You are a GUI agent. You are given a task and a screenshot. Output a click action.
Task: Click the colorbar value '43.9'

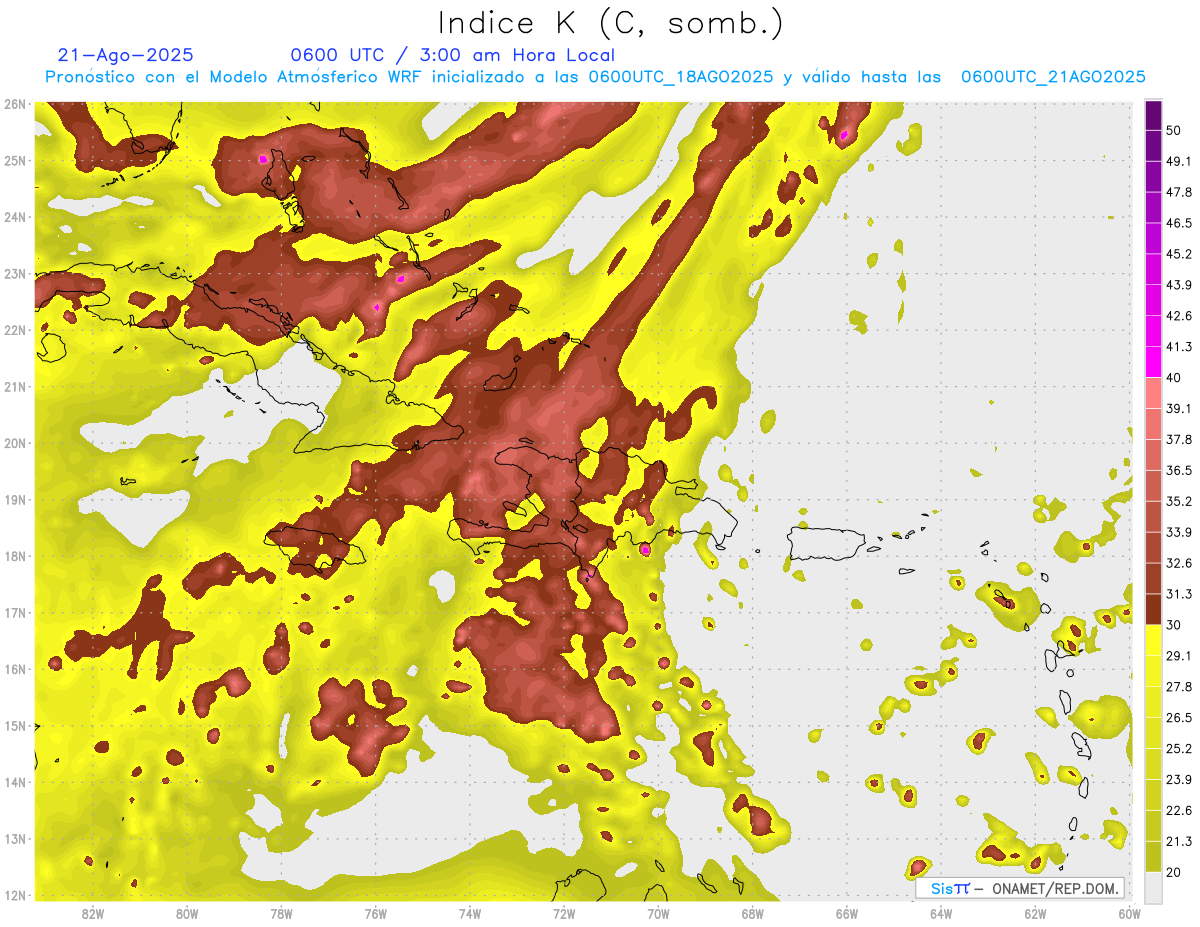pos(1179,285)
